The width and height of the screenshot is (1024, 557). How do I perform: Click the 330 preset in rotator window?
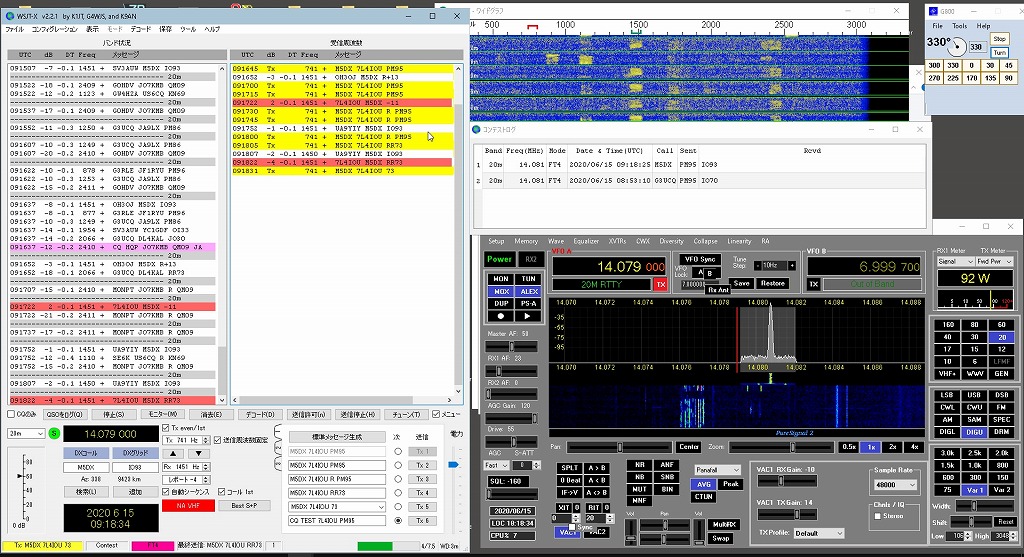(953, 65)
